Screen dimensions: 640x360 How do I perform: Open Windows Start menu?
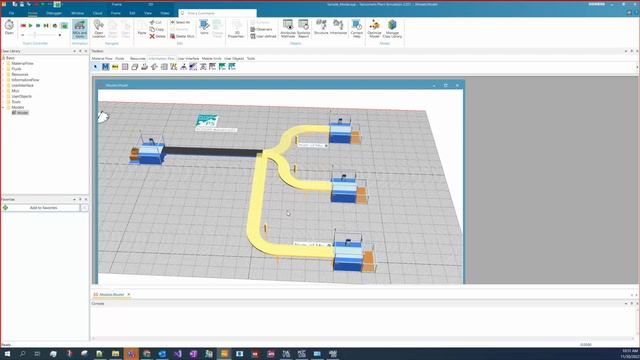[x=7, y=354]
